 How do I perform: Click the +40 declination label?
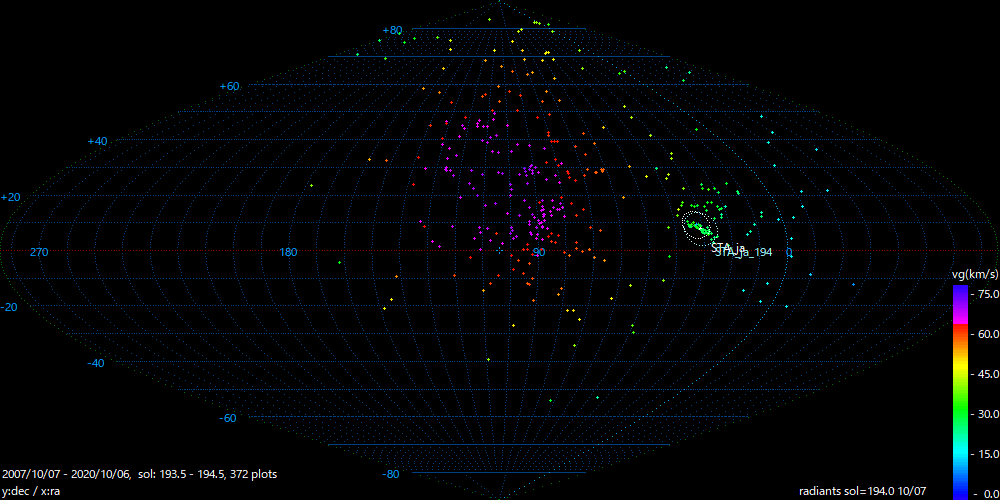[x=97, y=142]
